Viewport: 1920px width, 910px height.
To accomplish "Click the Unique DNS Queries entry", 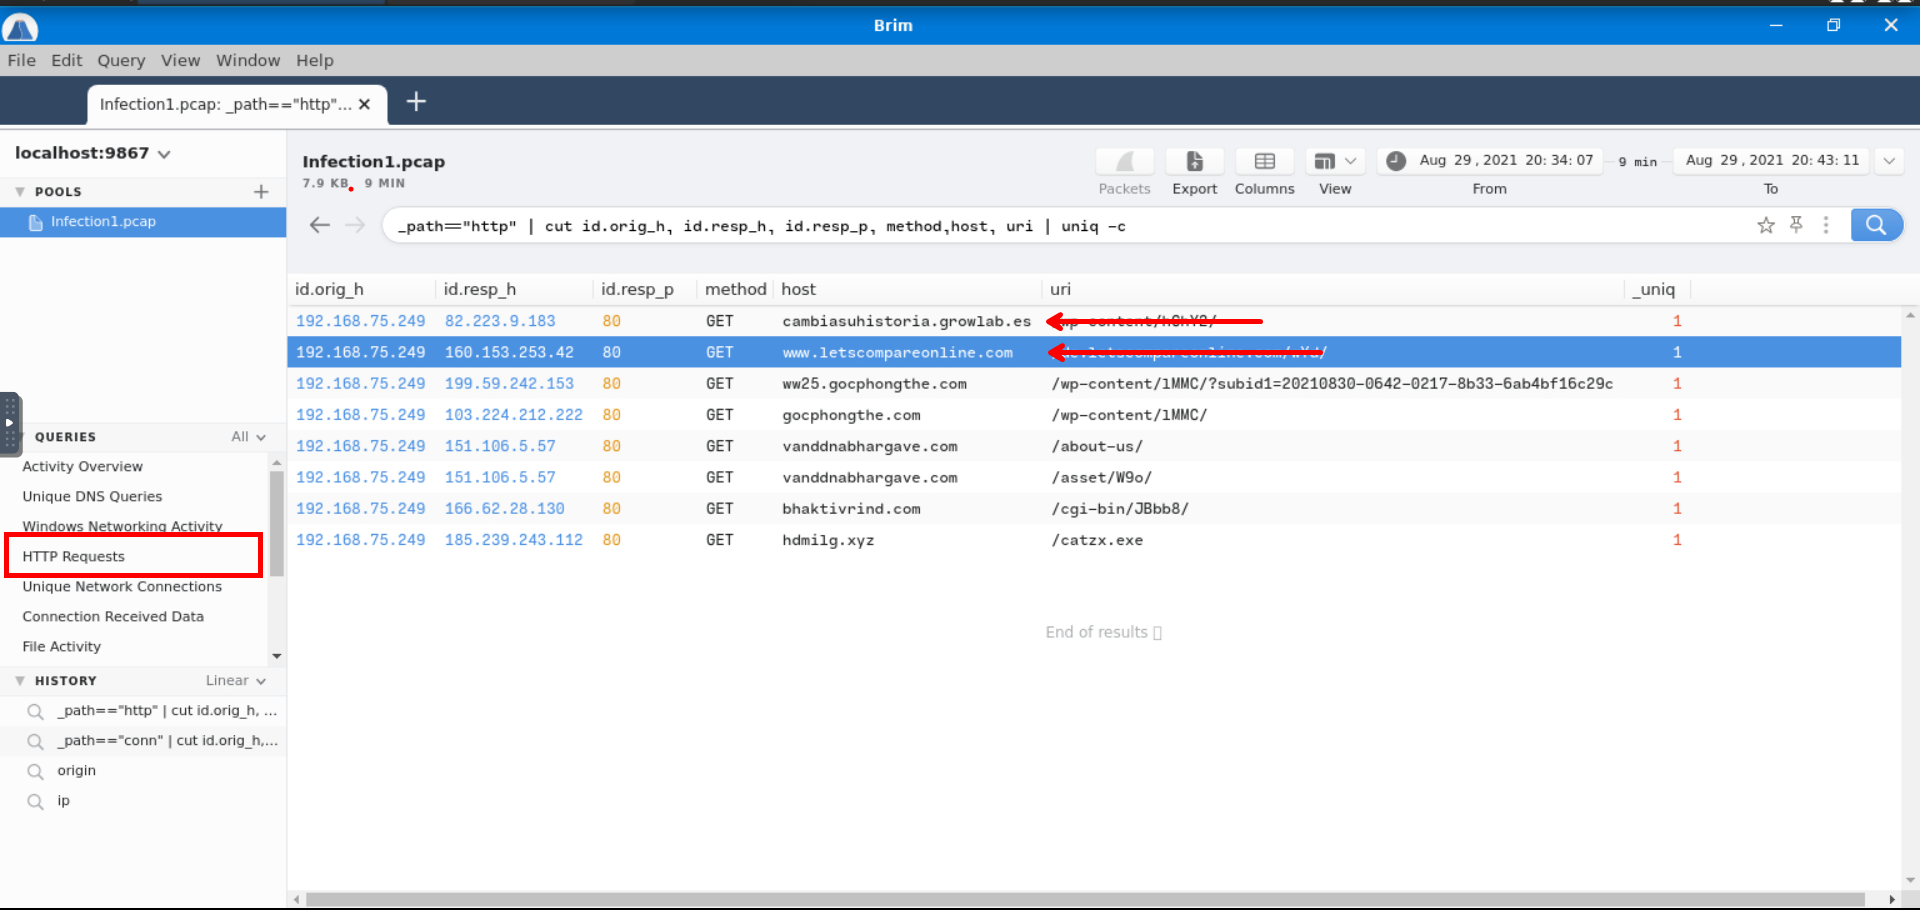I will click(92, 497).
